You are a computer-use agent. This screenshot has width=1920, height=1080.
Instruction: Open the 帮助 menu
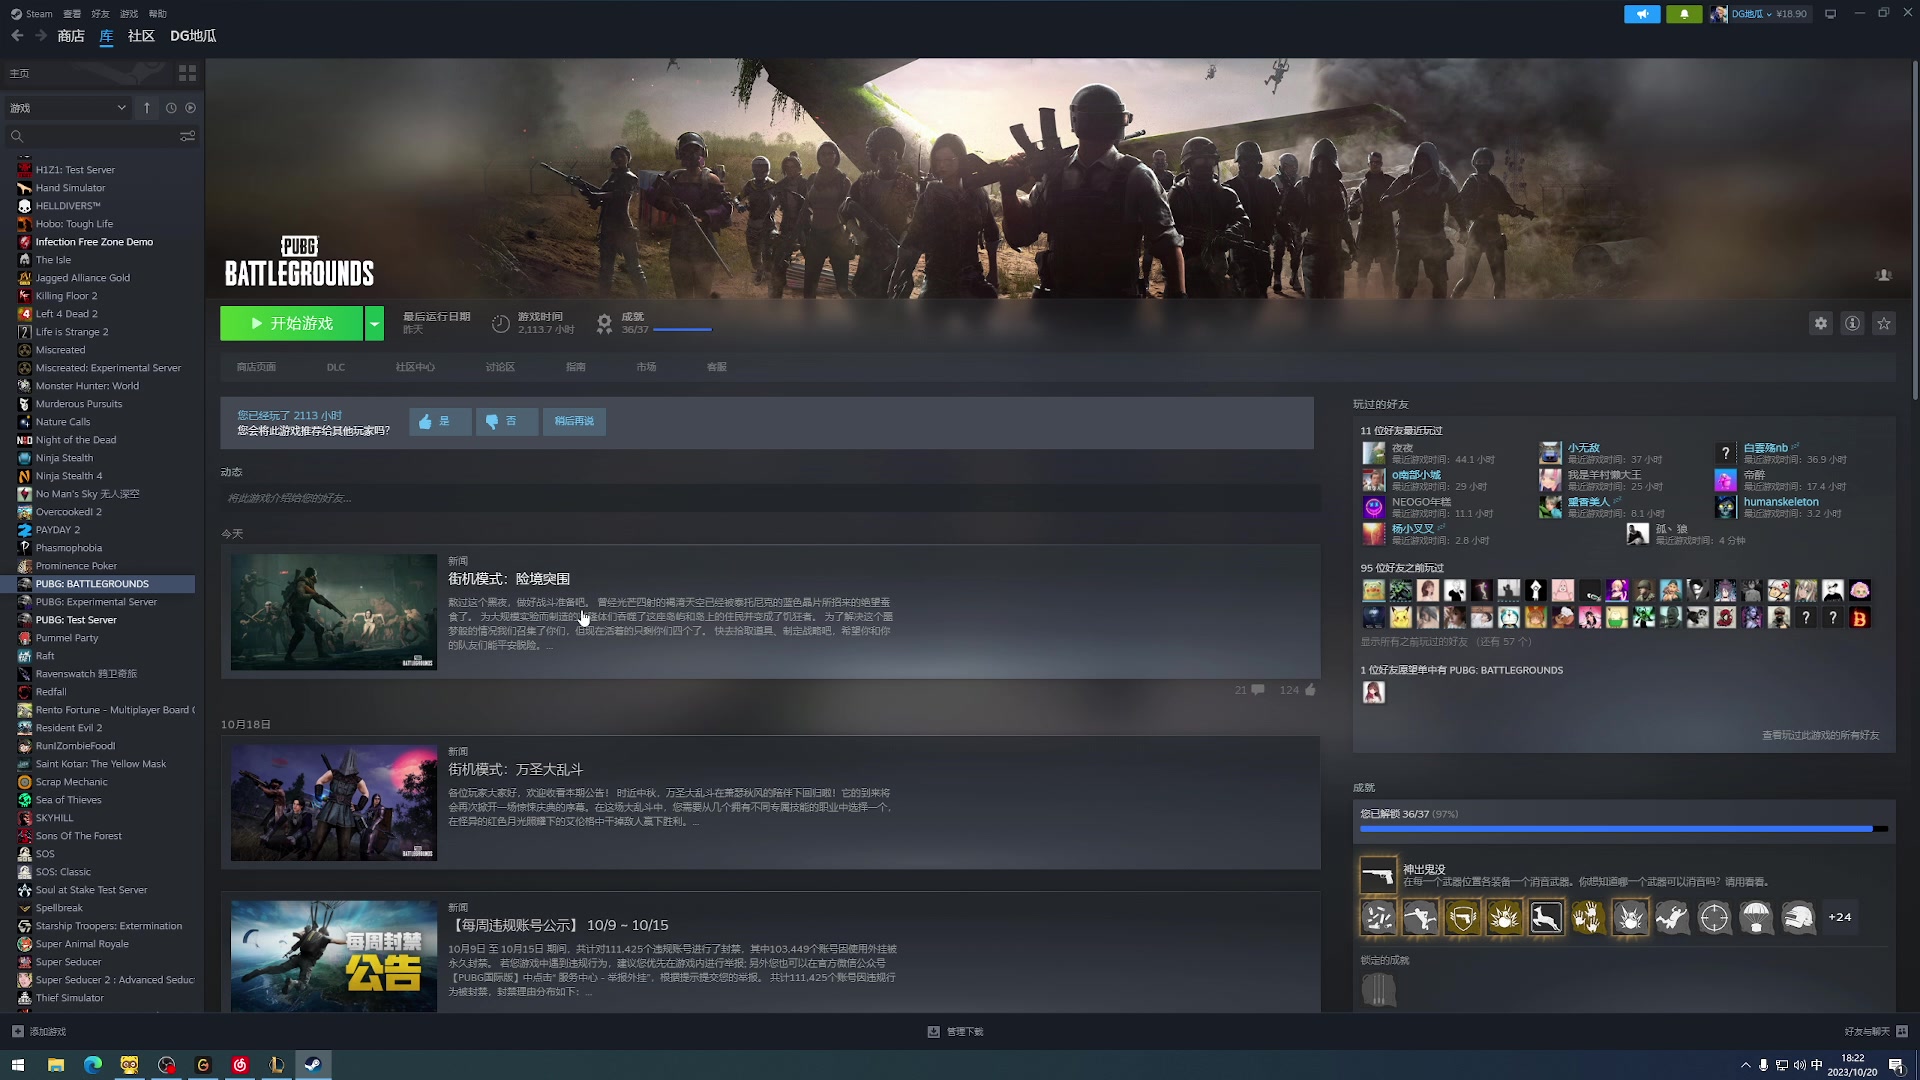(x=157, y=14)
